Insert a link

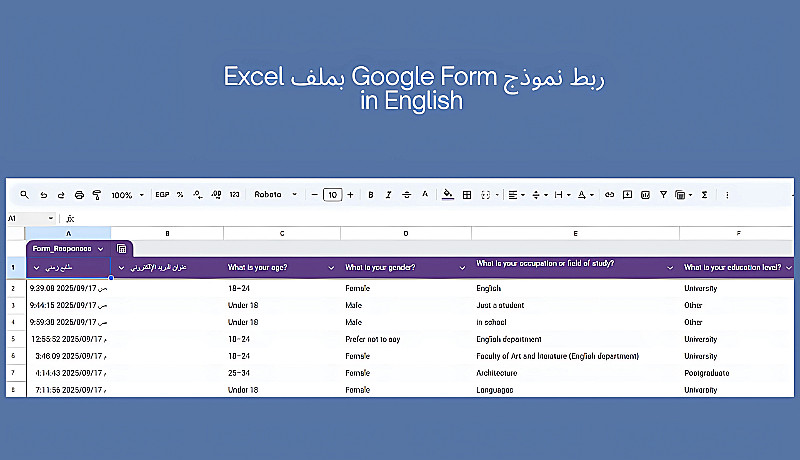pyautogui.click(x=609, y=195)
